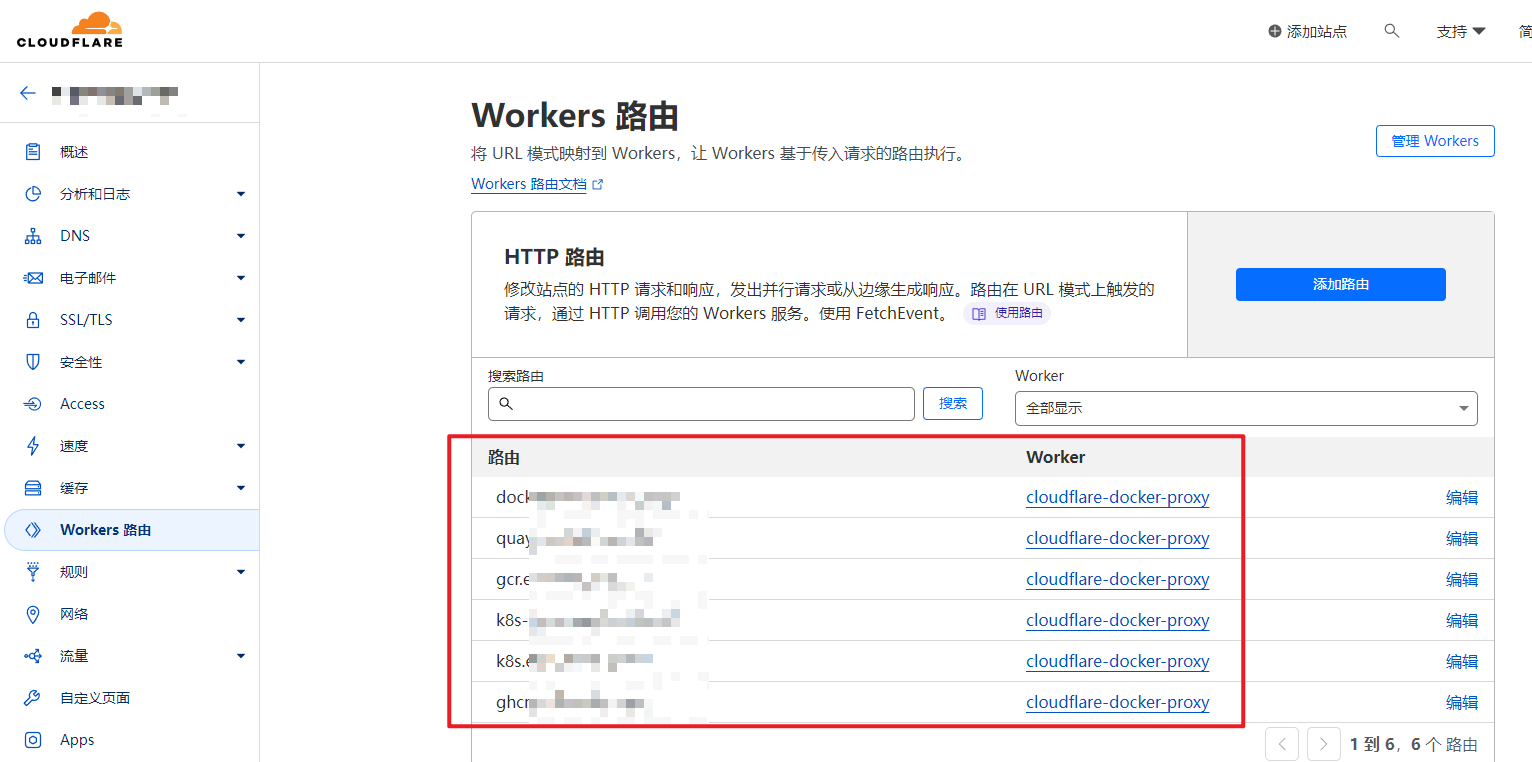The height and width of the screenshot is (762, 1532).
Task: Click the 管理 Workers button
Action: point(1435,141)
